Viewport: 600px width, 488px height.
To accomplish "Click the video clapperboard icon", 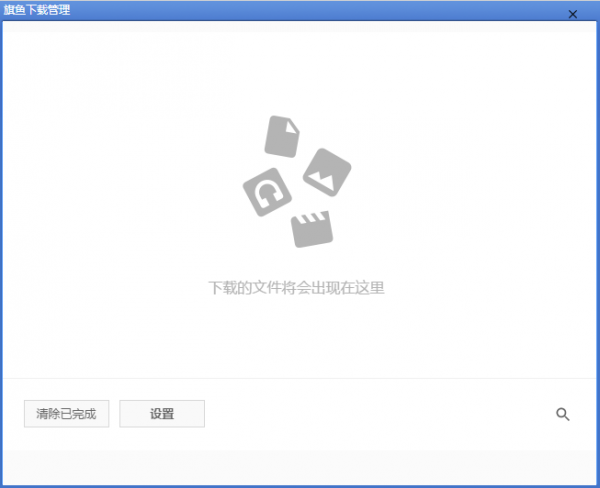I will [311, 228].
